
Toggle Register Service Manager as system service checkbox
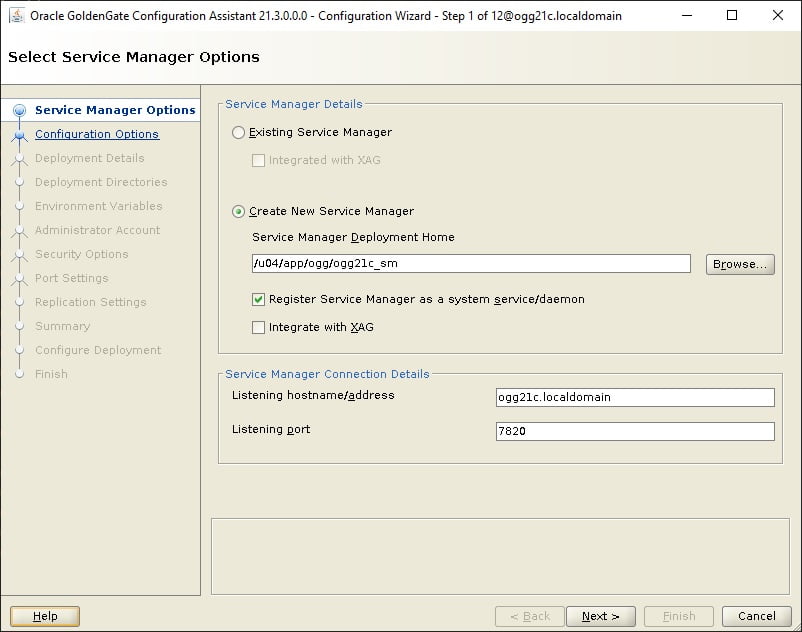(258, 299)
